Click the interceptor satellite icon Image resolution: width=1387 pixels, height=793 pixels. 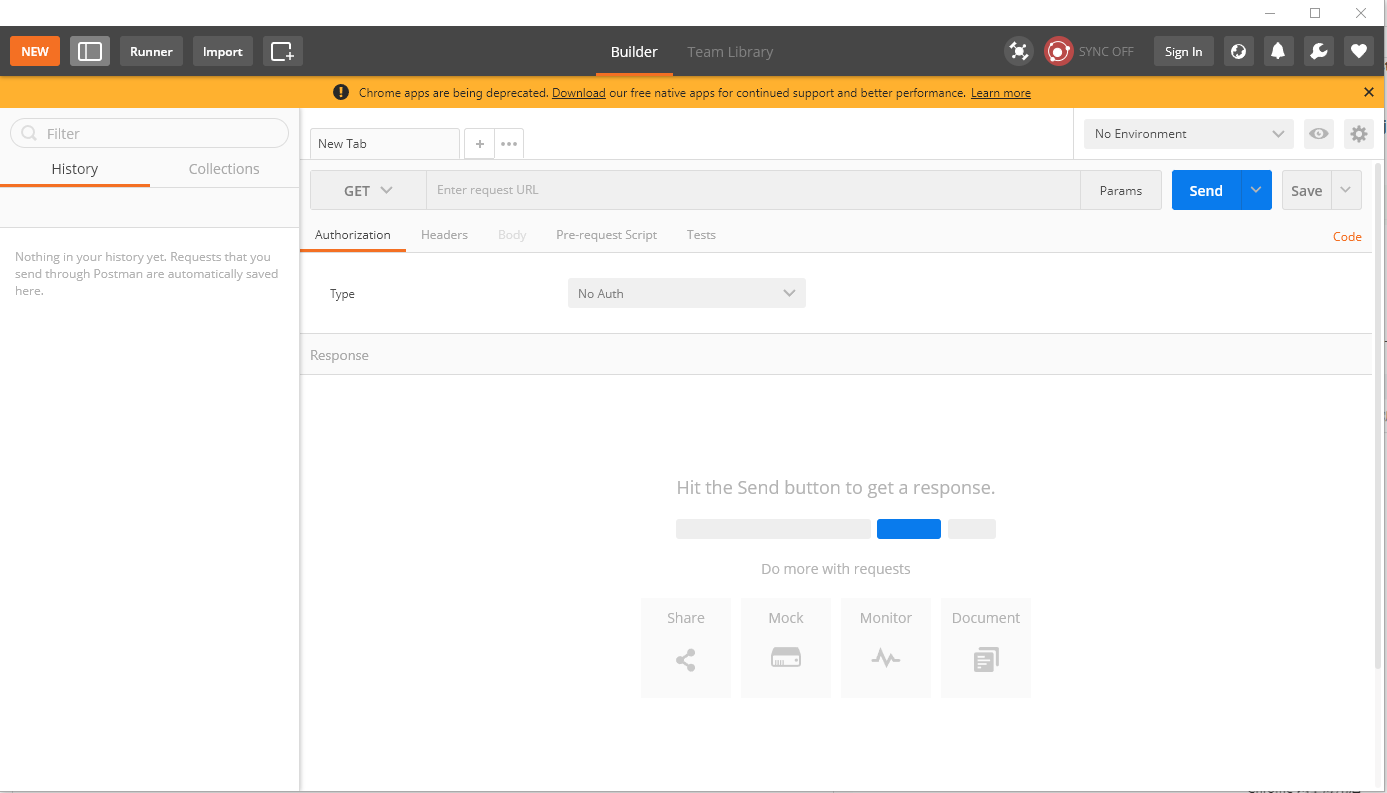[x=1018, y=51]
